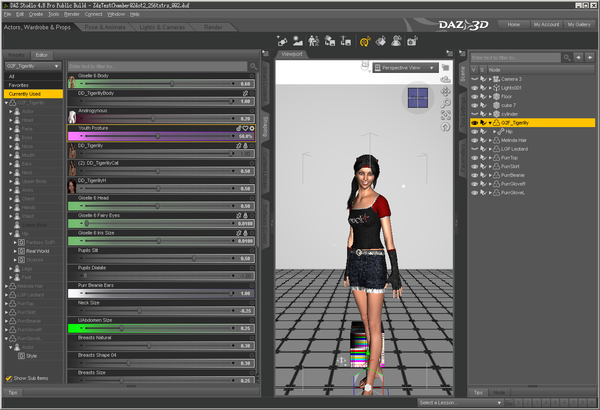Image resolution: width=600 pixels, height=410 pixels.
Task: Expand the PurrSkirt node in Scene tree
Action: (x=490, y=167)
